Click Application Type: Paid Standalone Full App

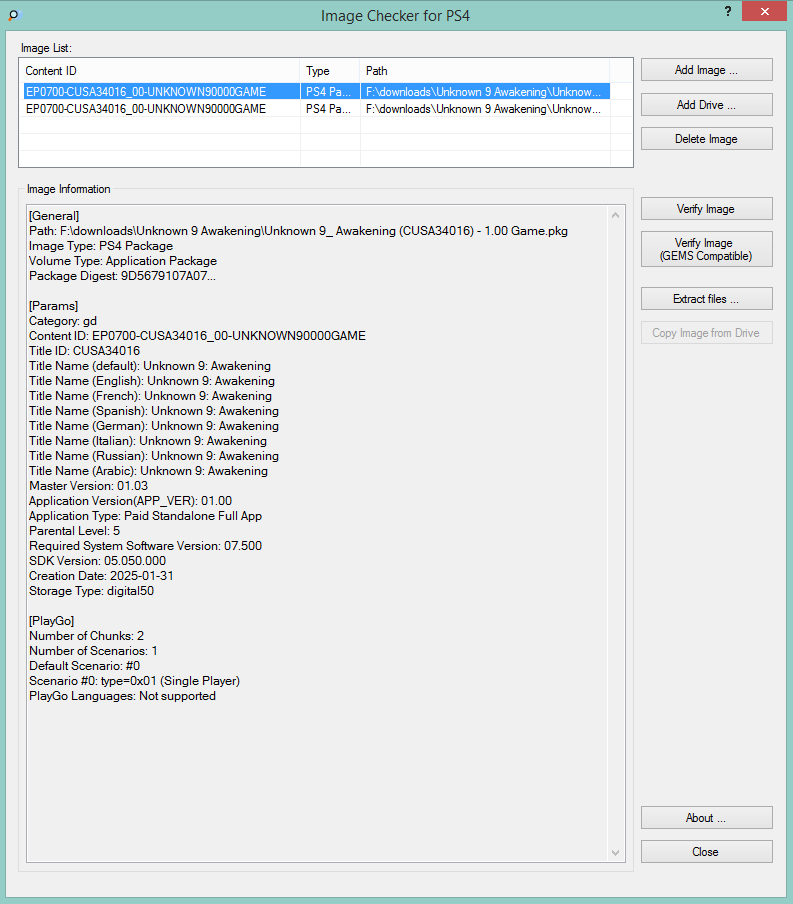[145, 516]
